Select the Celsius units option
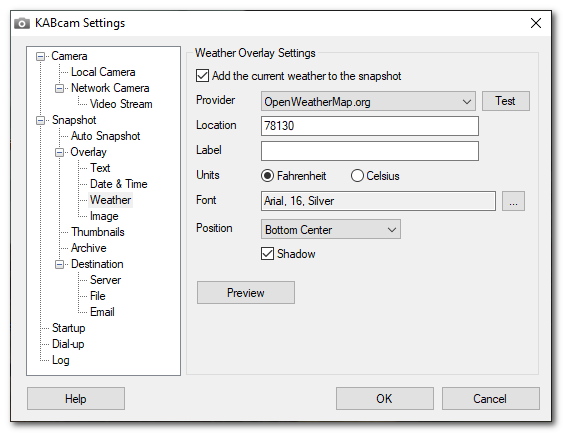 [357, 176]
